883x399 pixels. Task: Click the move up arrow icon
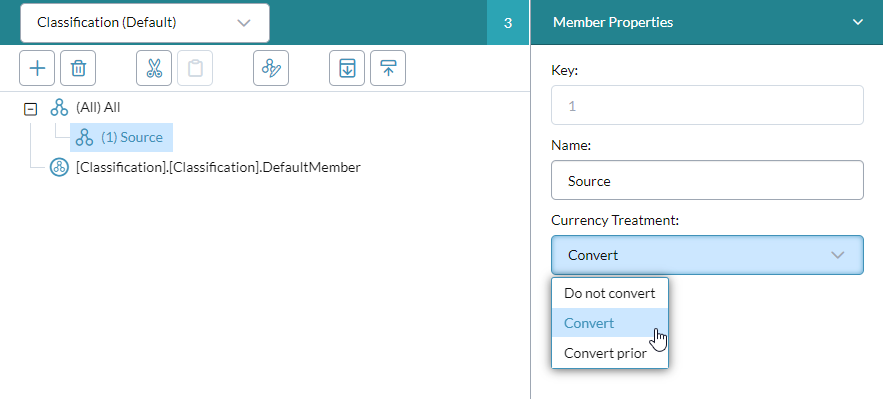(x=388, y=68)
